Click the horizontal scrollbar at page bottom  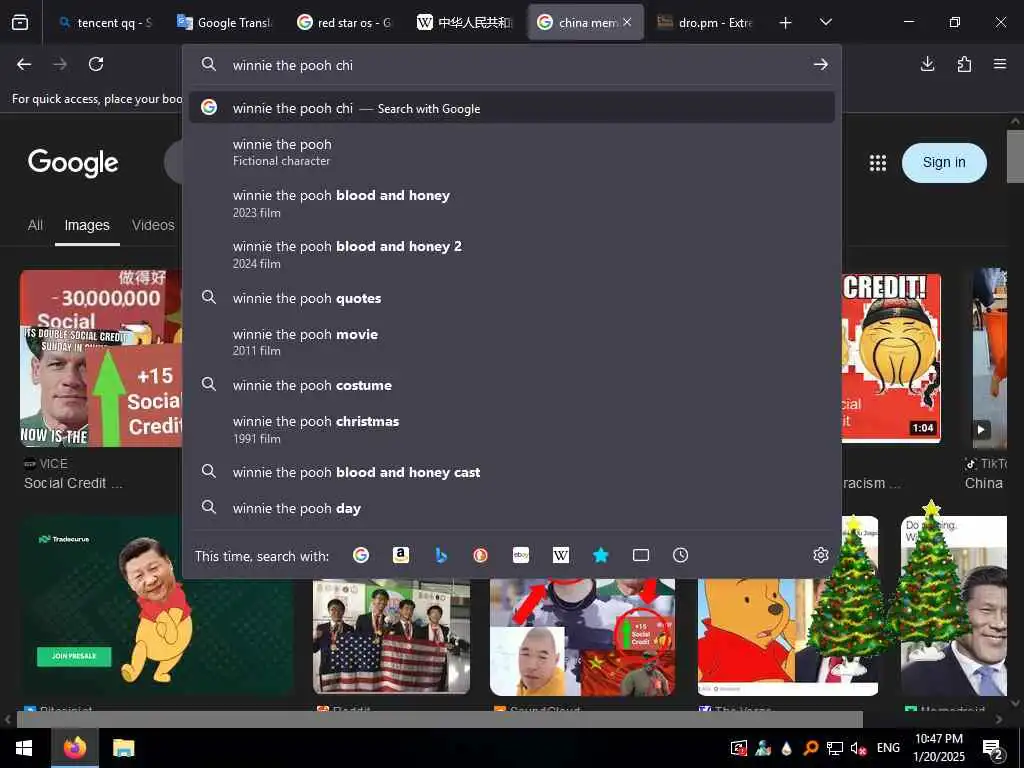pyautogui.click(x=439, y=719)
